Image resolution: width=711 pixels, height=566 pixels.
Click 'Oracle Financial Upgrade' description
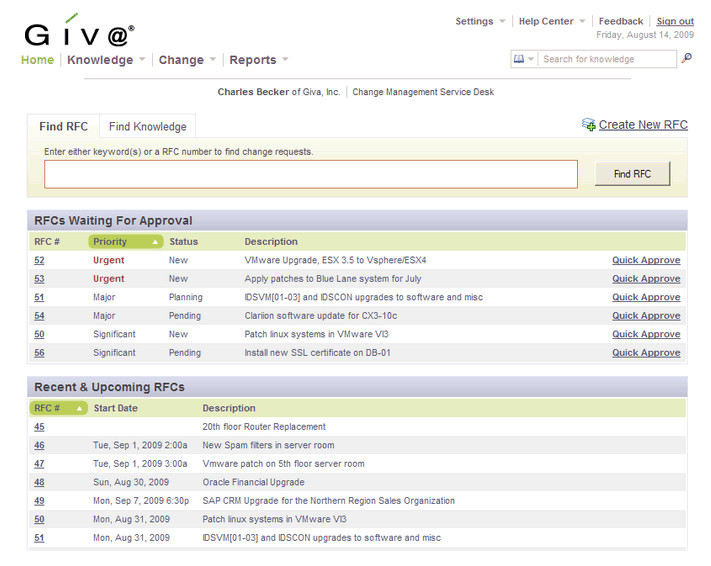[253, 483]
